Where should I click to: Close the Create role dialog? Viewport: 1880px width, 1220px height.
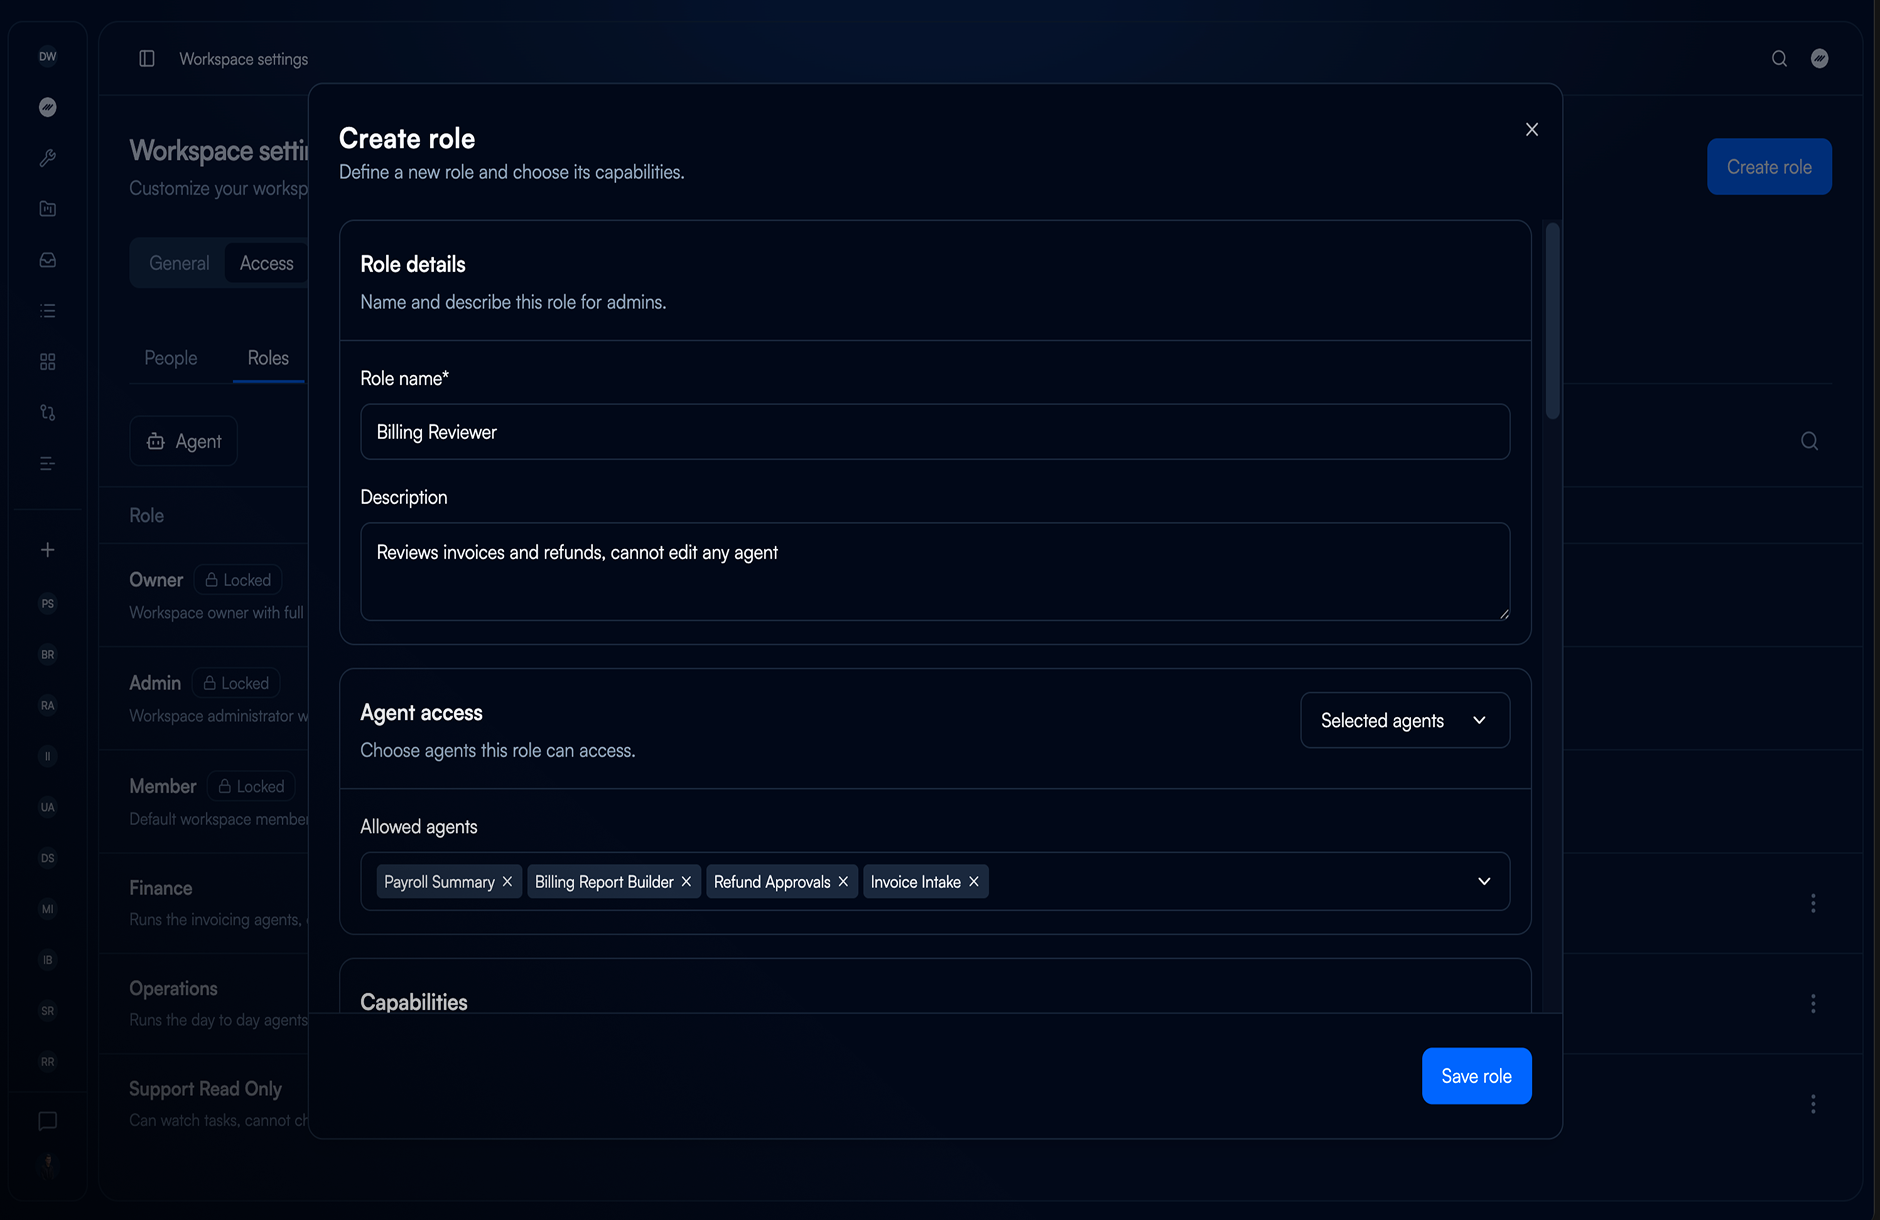click(x=1532, y=130)
